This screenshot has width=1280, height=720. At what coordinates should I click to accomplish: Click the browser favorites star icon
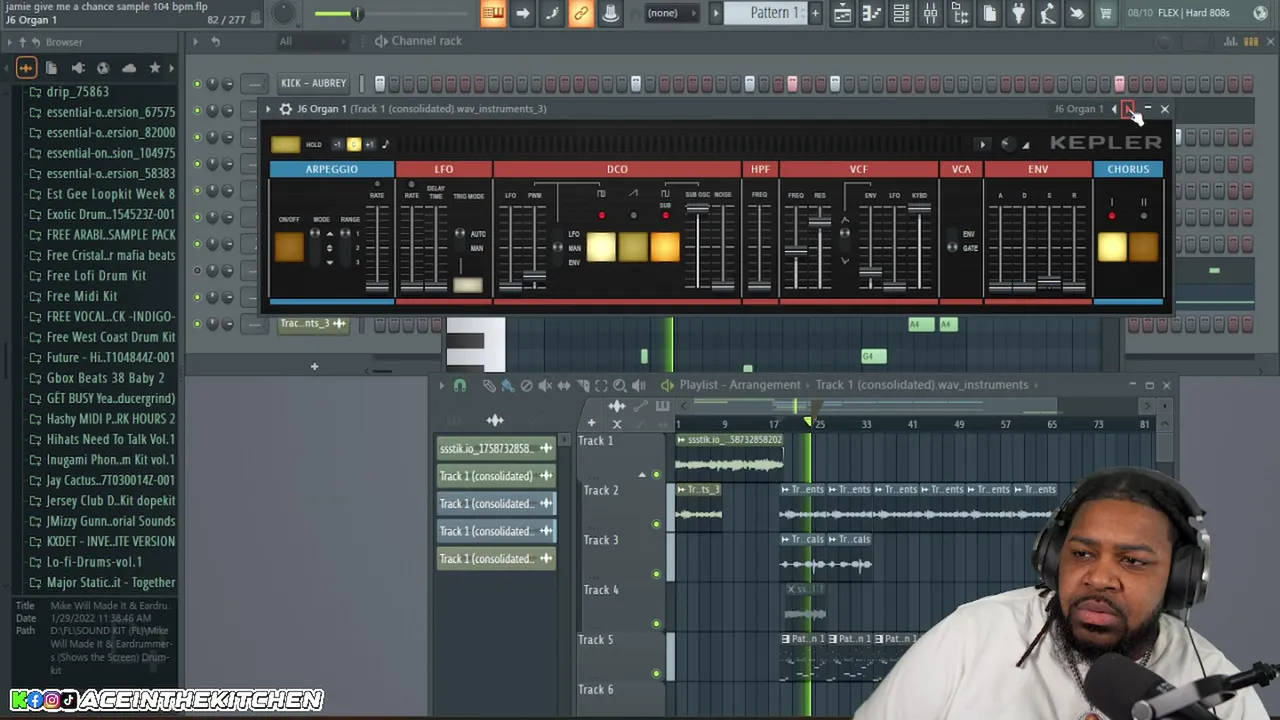tap(154, 68)
